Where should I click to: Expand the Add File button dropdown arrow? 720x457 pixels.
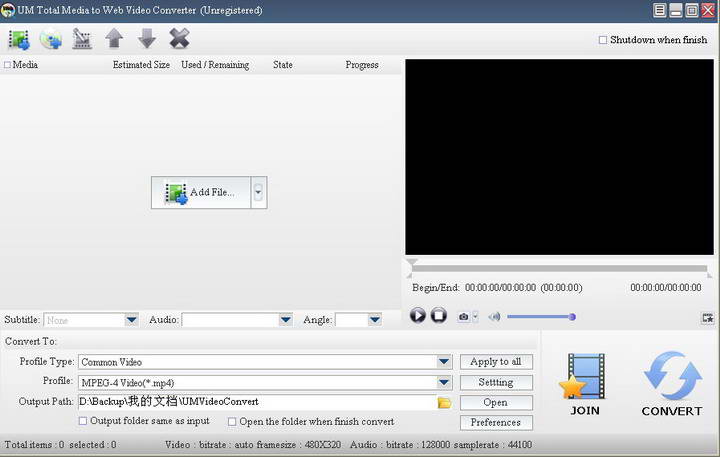(259, 192)
